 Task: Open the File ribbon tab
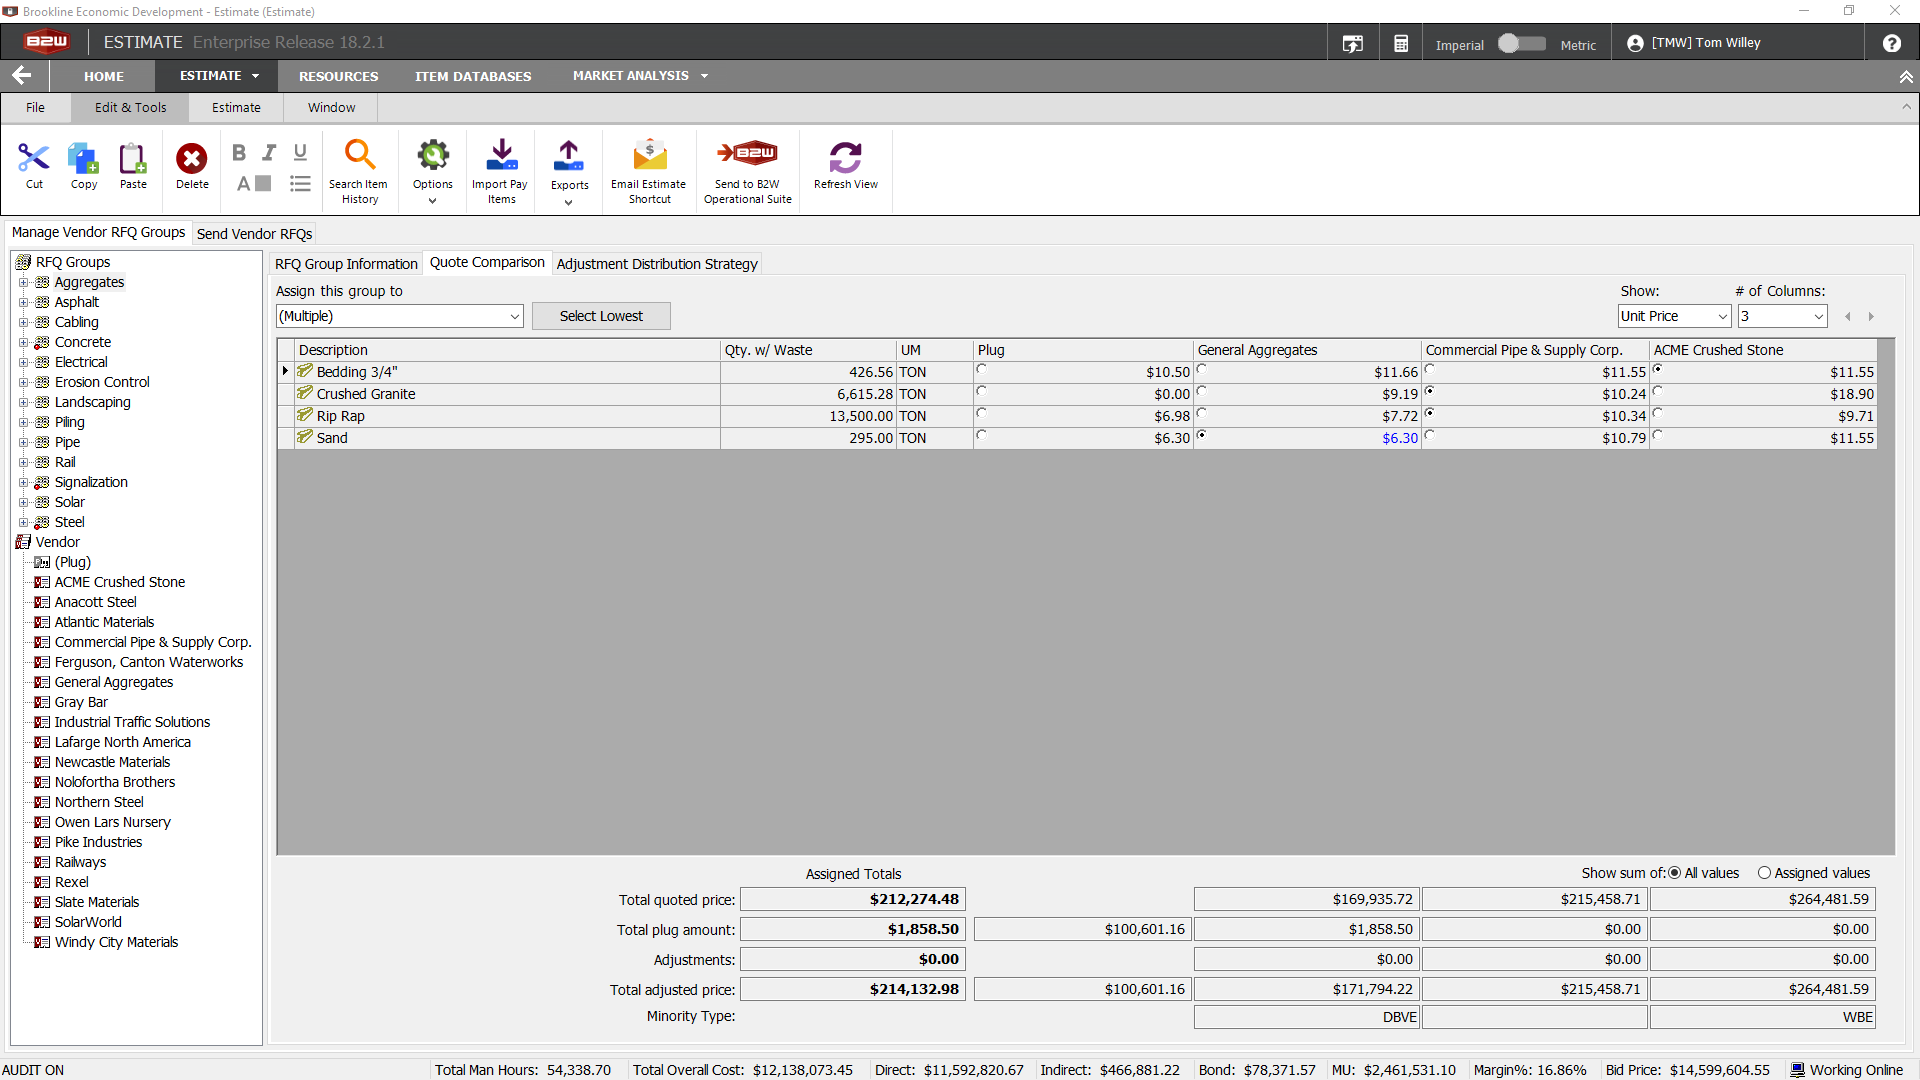pyautogui.click(x=35, y=107)
